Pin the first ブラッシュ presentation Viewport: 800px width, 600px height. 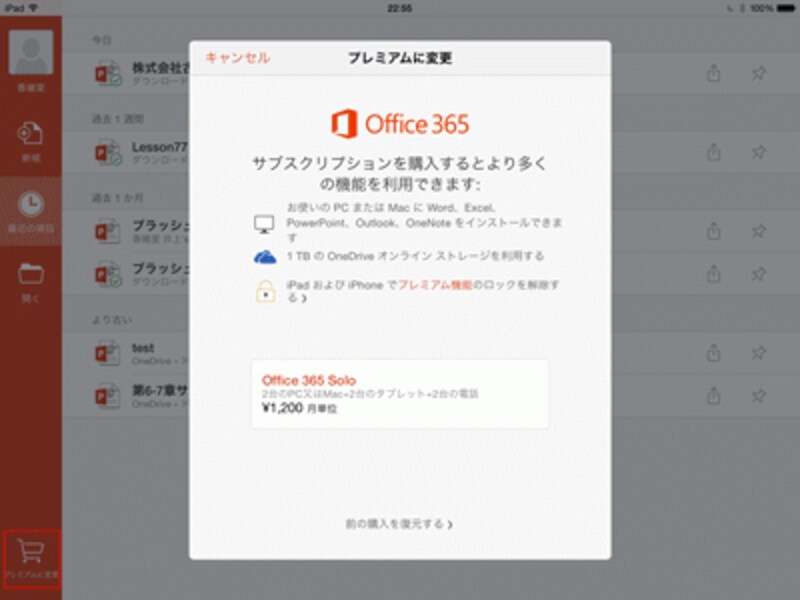coord(759,231)
